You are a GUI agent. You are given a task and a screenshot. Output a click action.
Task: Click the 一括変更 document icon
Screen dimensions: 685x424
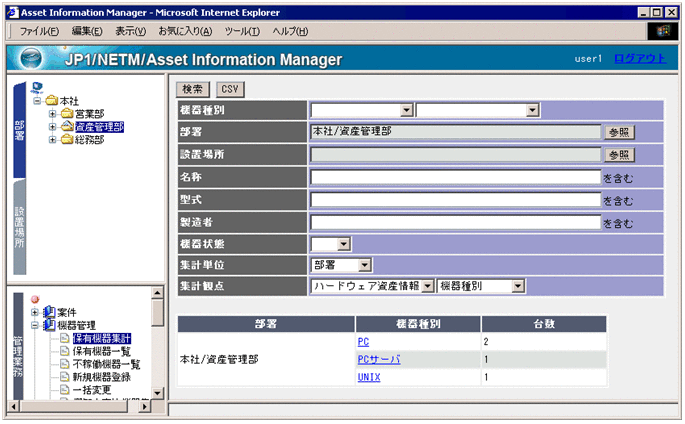point(64,389)
